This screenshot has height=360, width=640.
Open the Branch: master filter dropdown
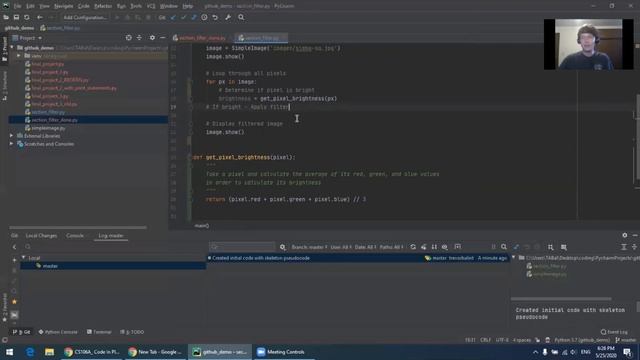coord(309,247)
